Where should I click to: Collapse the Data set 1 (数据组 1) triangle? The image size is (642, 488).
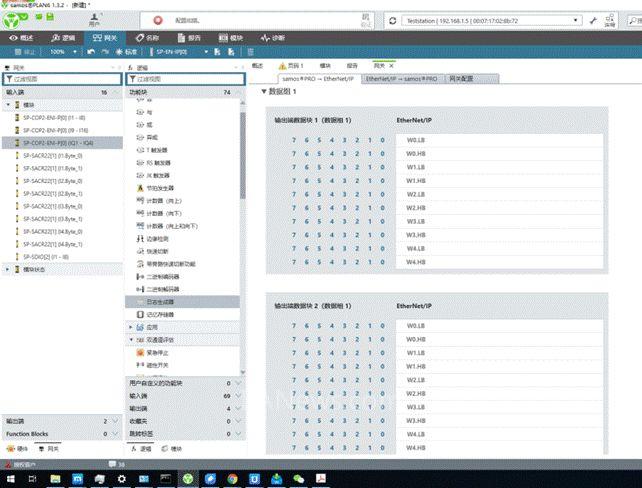264,91
